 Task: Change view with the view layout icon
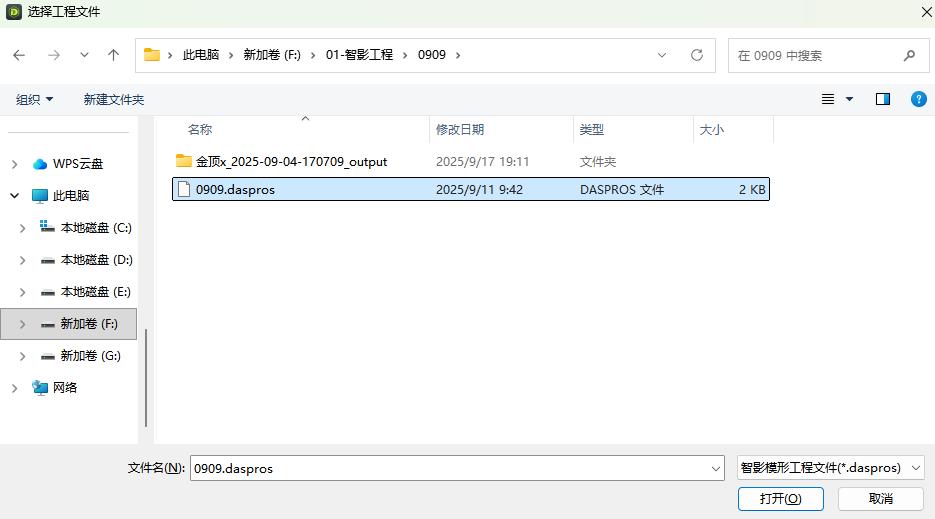click(x=828, y=99)
